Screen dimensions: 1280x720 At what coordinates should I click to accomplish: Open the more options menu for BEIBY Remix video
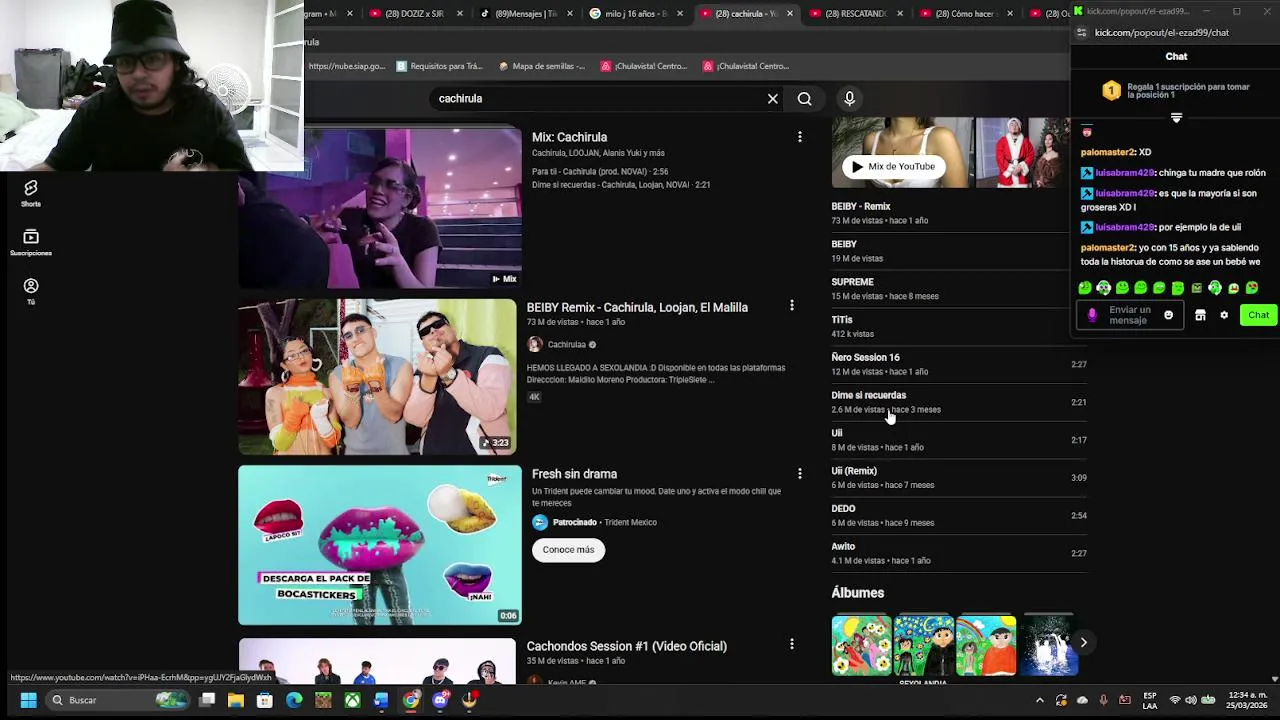(x=791, y=306)
